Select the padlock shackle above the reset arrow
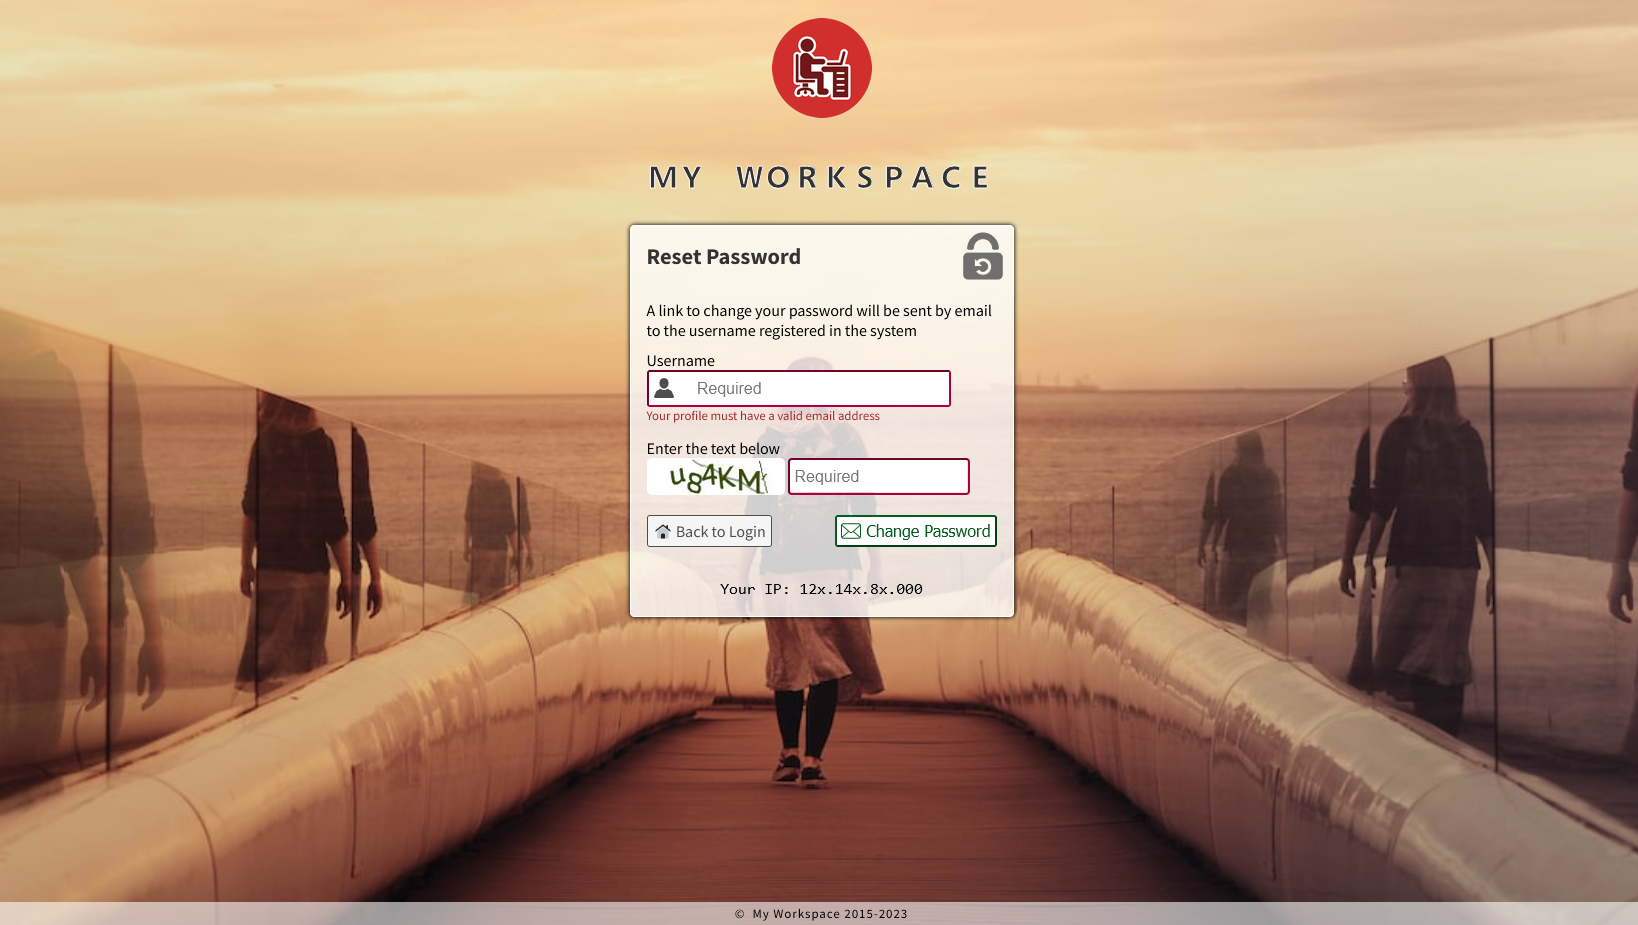The width and height of the screenshot is (1638, 925). (x=981, y=242)
